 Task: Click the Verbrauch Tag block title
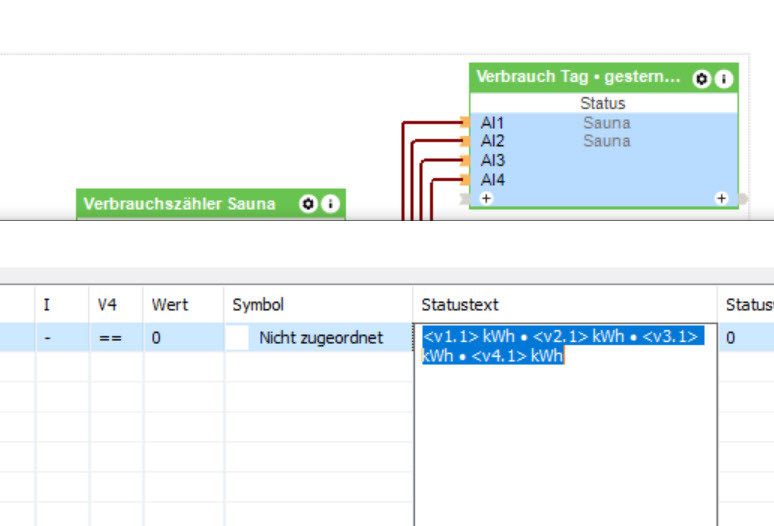click(578, 77)
